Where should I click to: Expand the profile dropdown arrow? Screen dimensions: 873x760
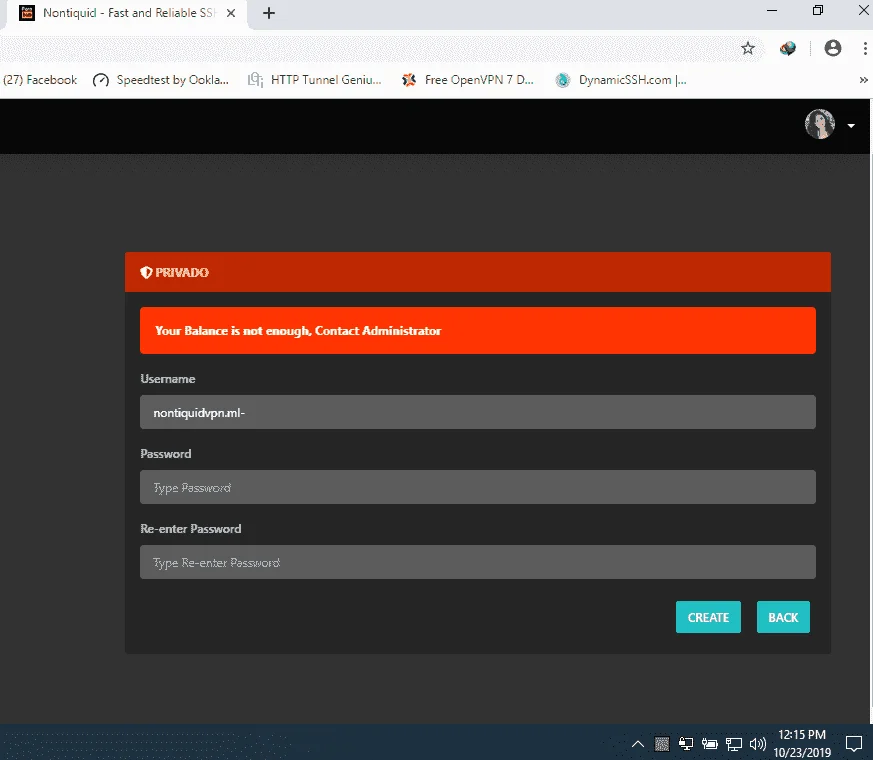[851, 126]
